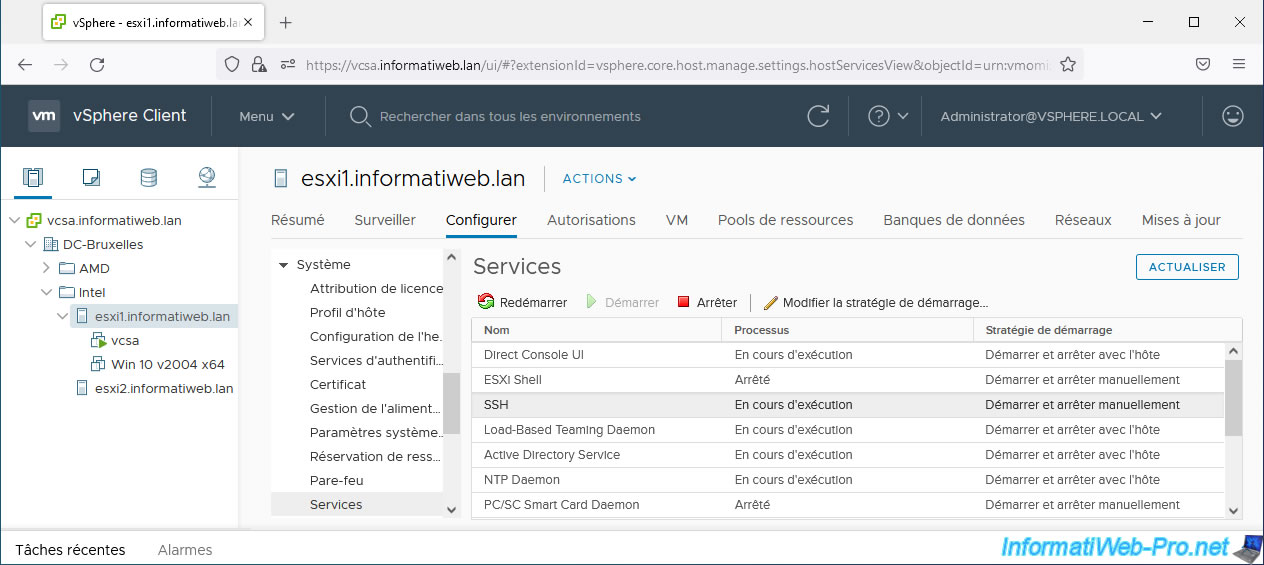
Task: Open Profil d'hôte settings
Action: 347,312
